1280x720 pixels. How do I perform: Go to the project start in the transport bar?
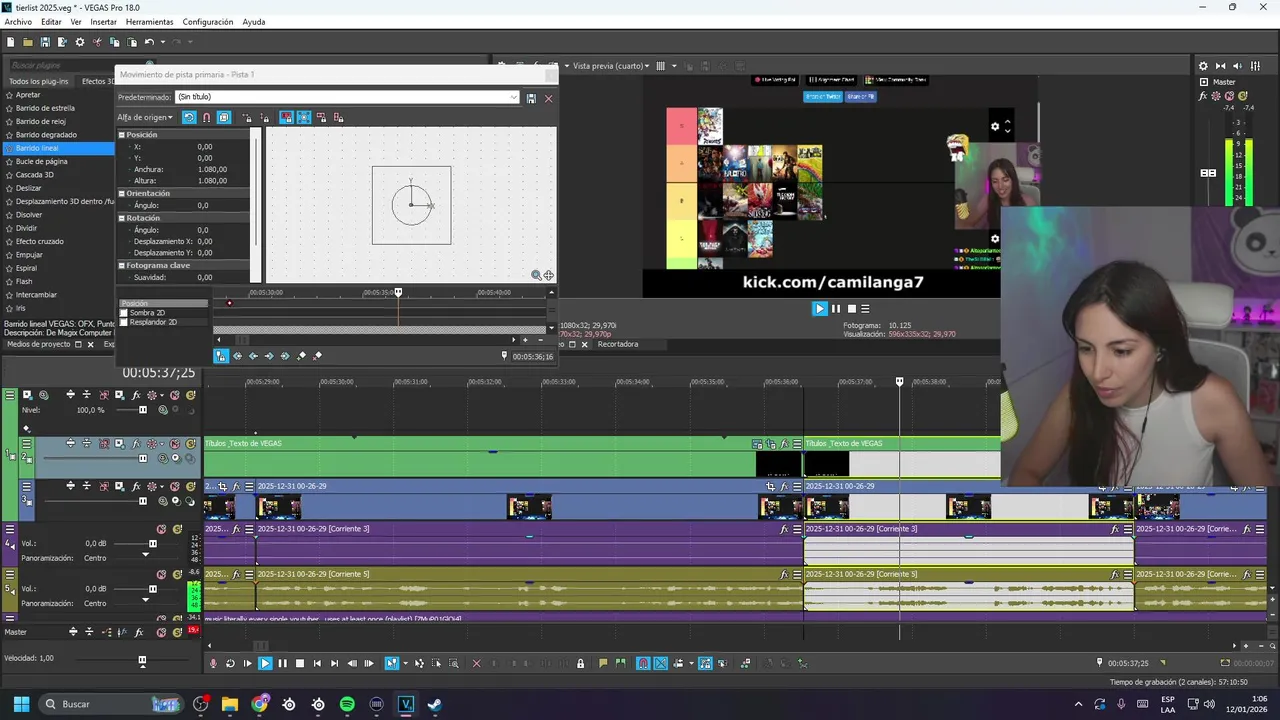point(317,663)
